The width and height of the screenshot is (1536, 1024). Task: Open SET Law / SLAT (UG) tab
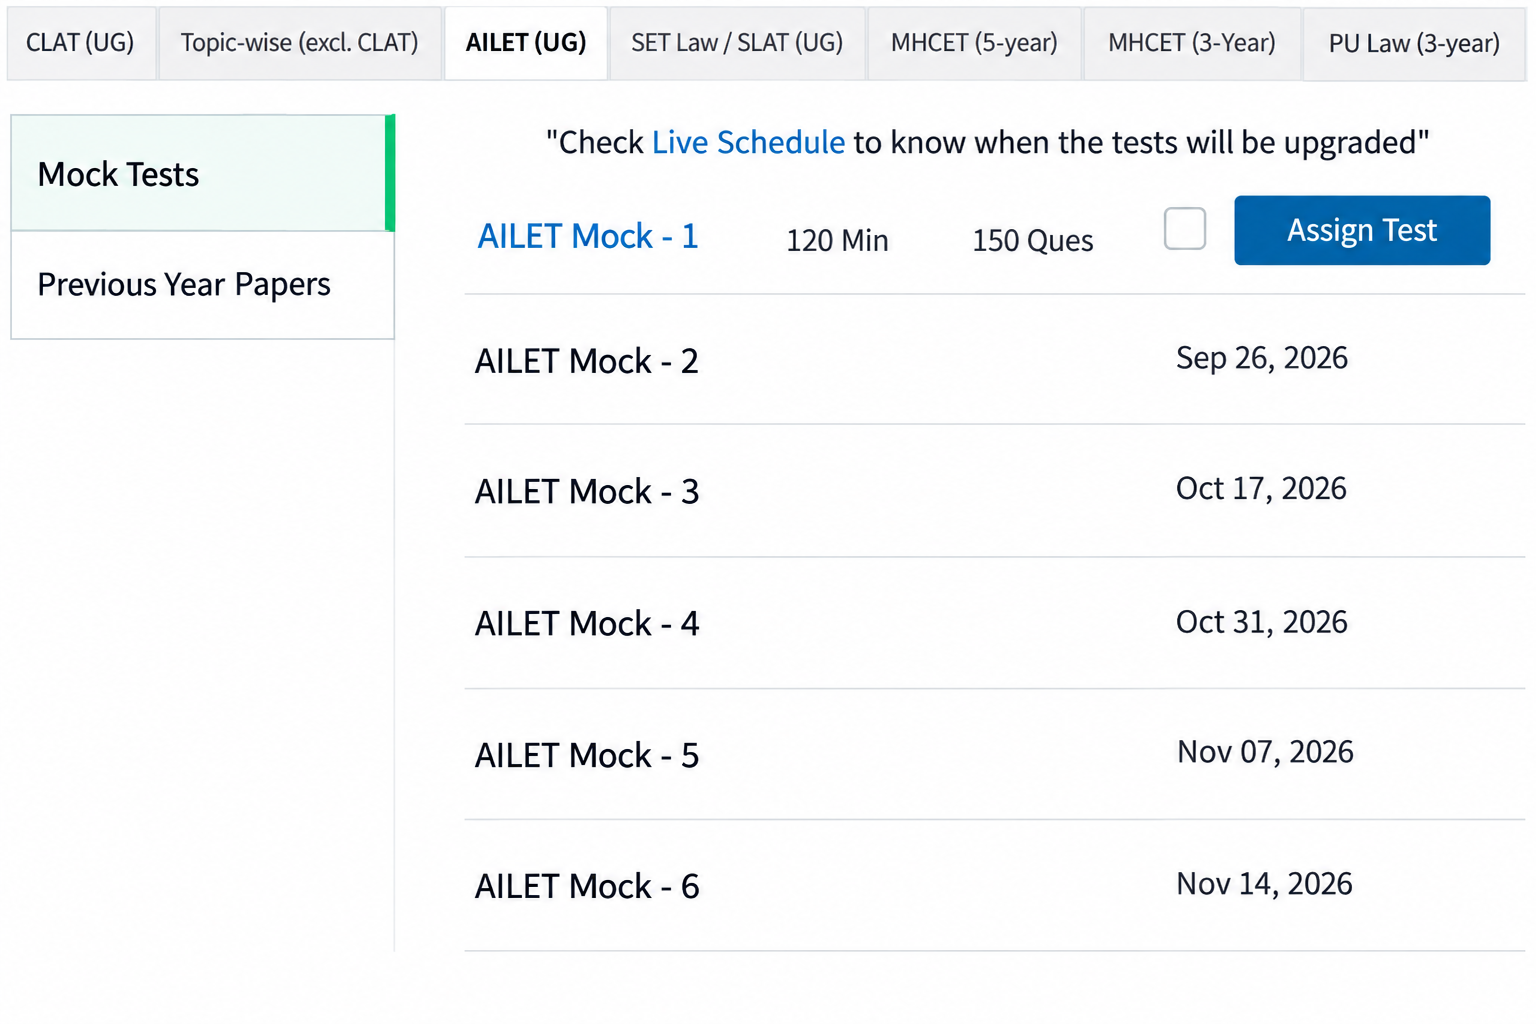(737, 43)
